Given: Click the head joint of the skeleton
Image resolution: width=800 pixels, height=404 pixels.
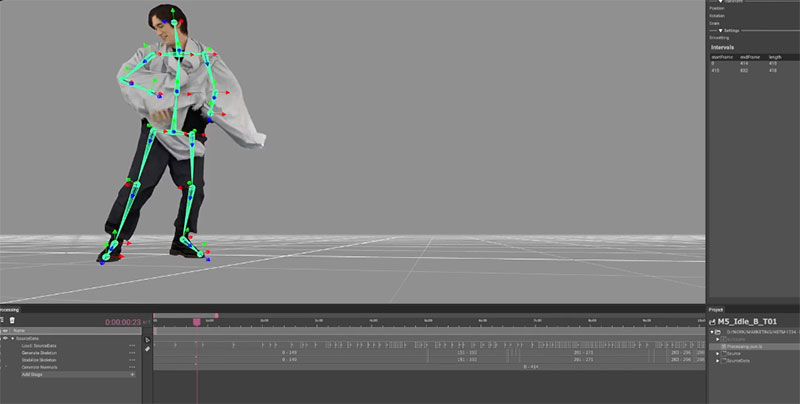Looking at the screenshot, I should pos(173,22).
